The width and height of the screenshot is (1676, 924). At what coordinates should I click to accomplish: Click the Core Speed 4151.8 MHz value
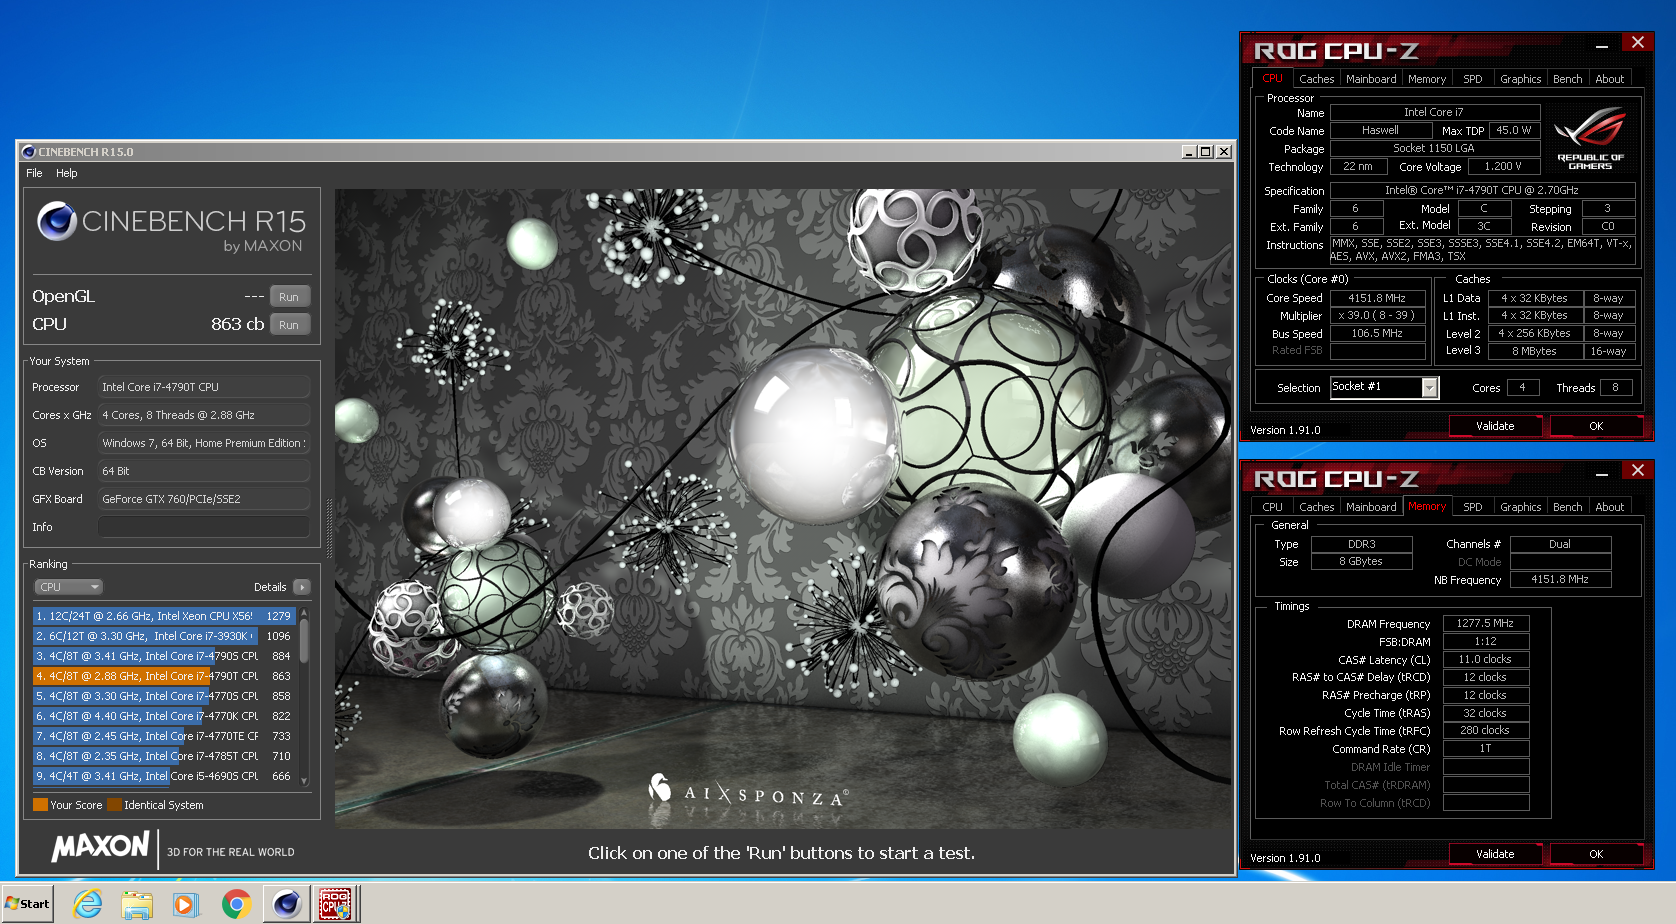pos(1377,298)
